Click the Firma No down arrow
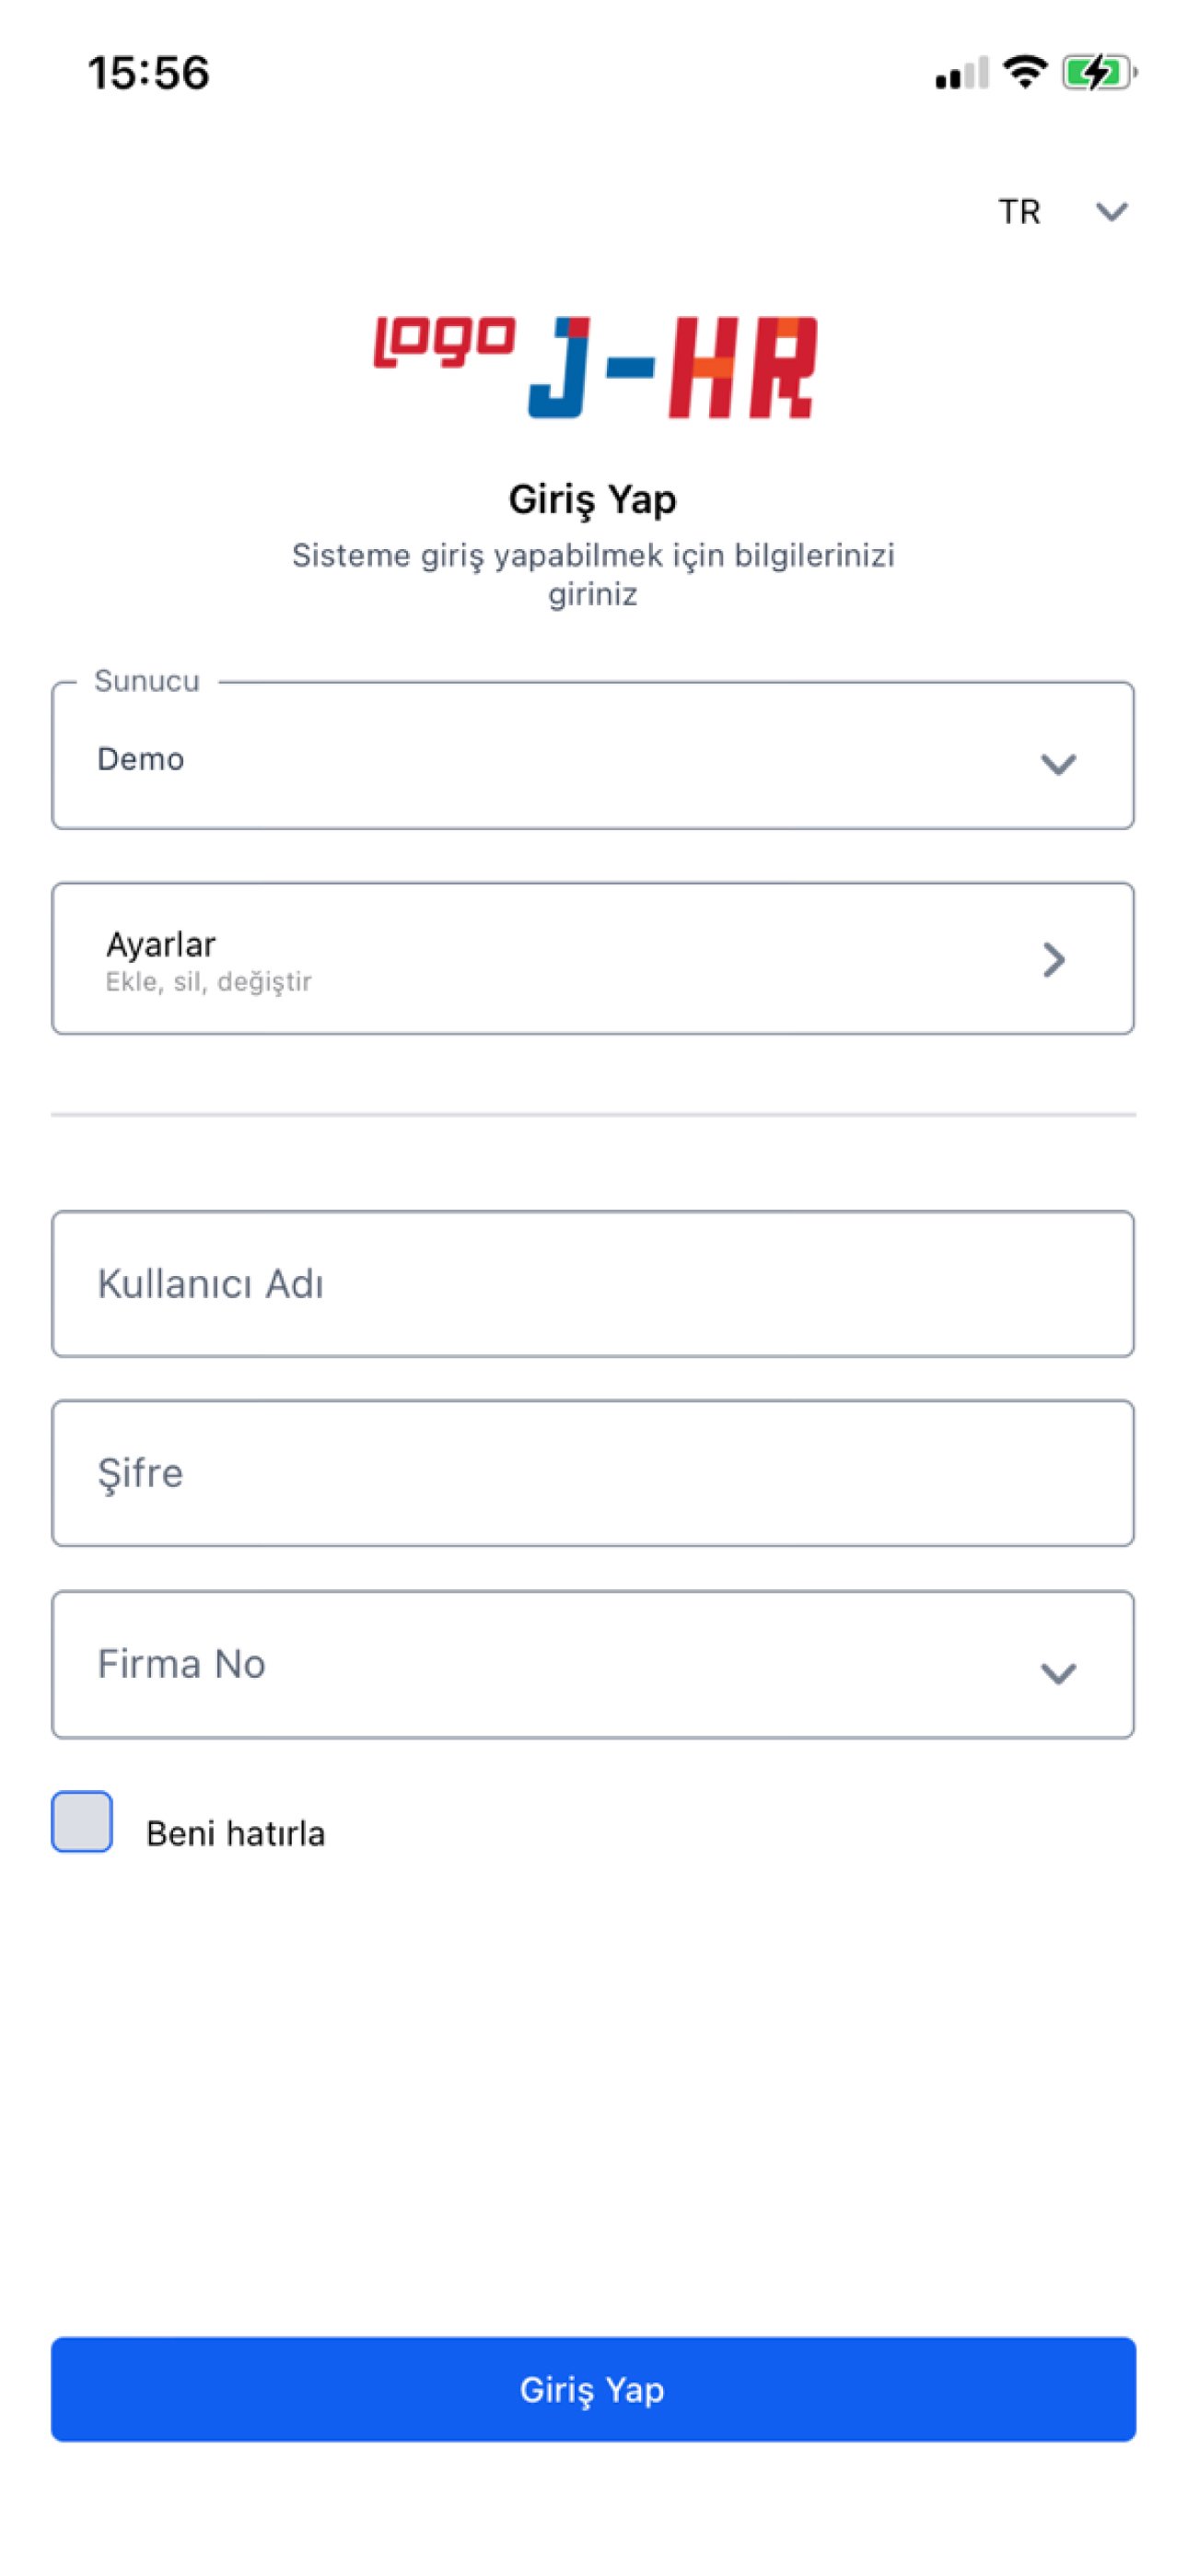 point(1058,1673)
